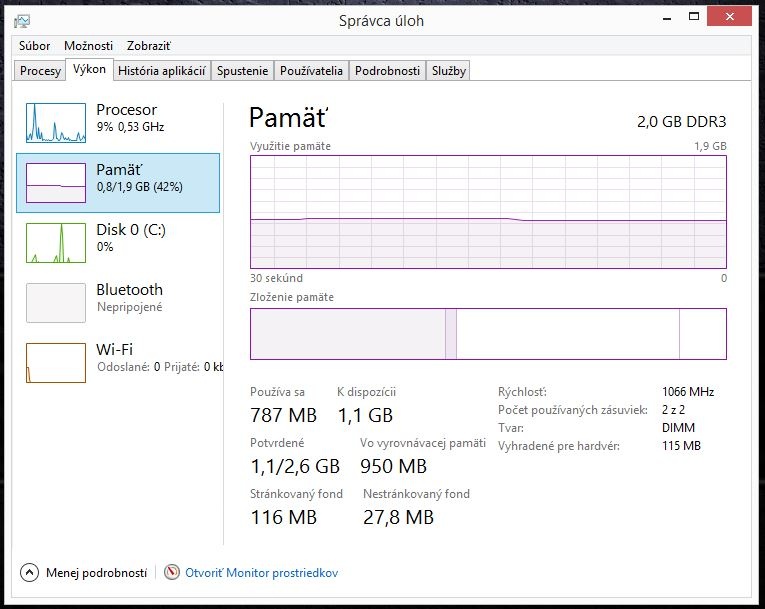Click the Otvoriť Monitor prostriedkov link
The image size is (765, 609).
pyautogui.click(x=262, y=573)
